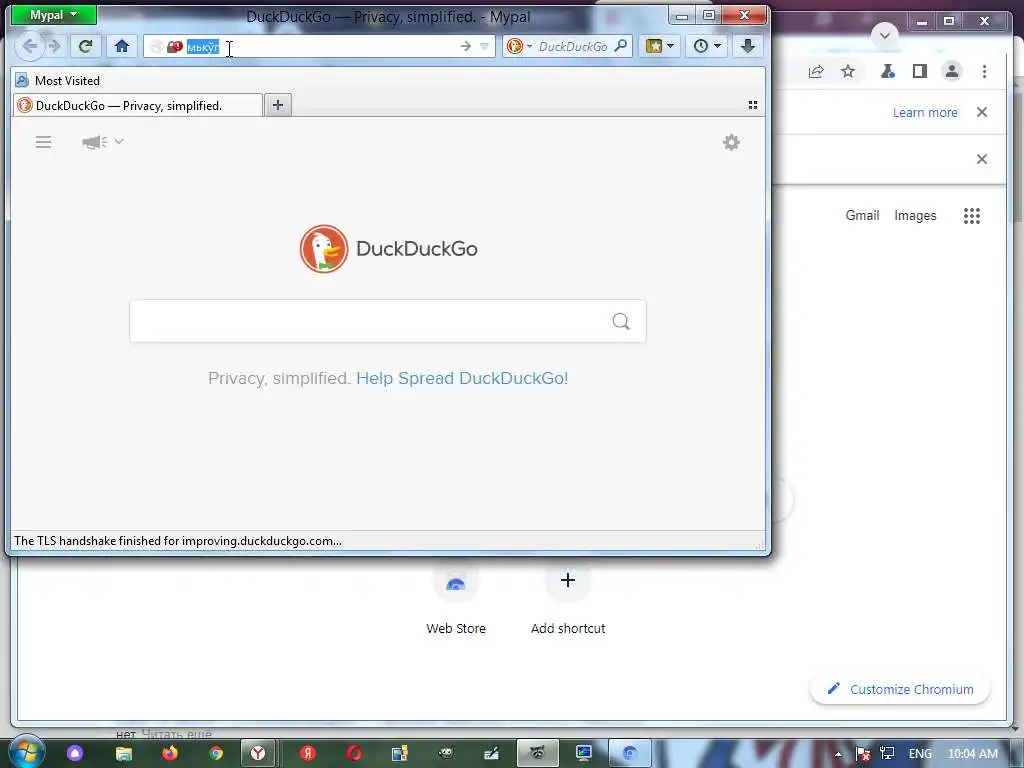Click the DuckDuckGo search magnifier button

[x=621, y=321]
